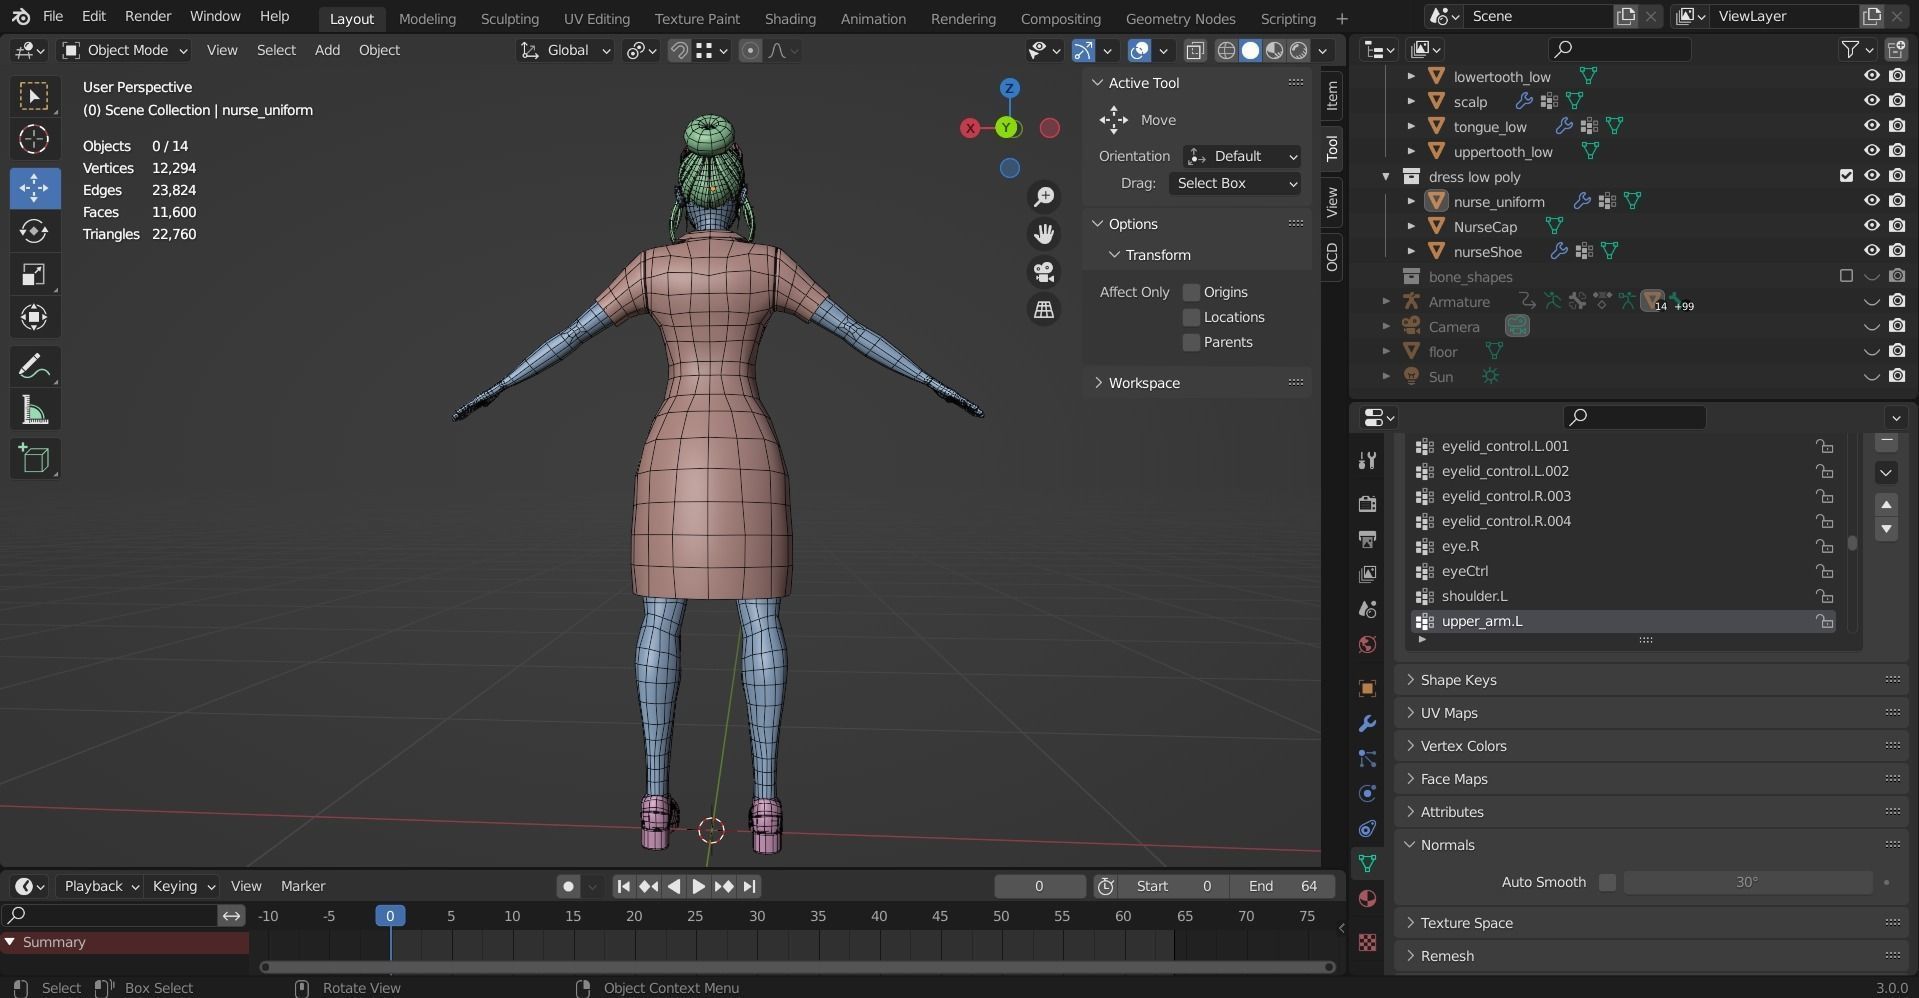
Task: Click End frame field
Action: [x=1282, y=886]
